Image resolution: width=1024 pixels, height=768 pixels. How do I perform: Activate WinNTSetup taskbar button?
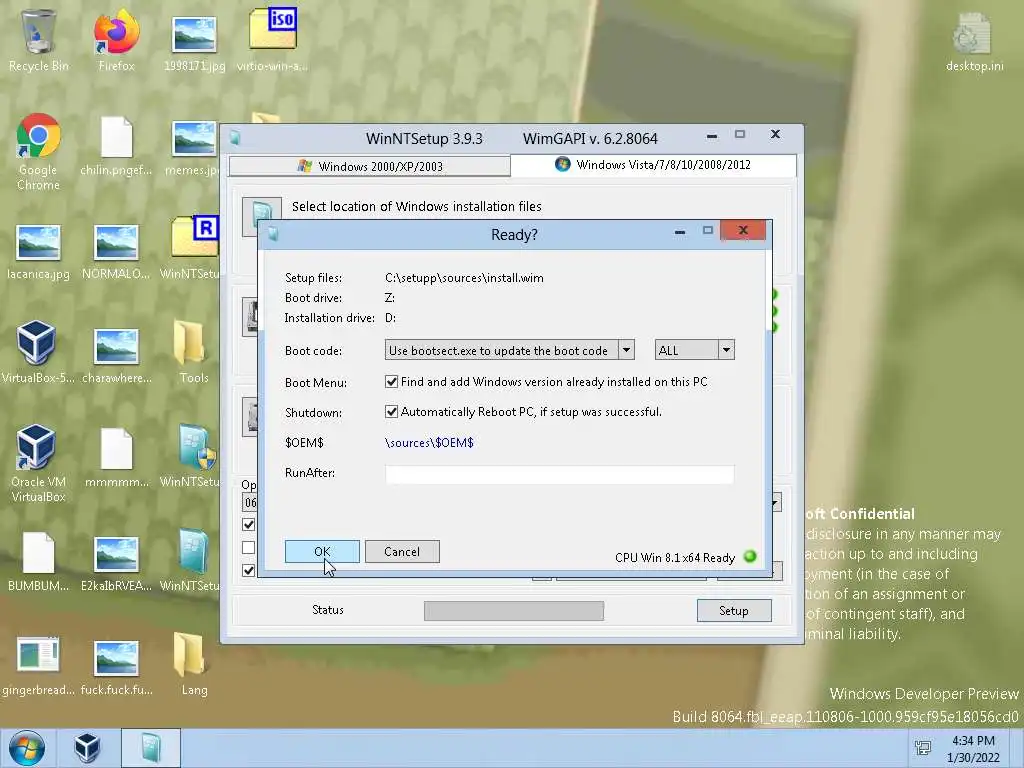coord(151,748)
